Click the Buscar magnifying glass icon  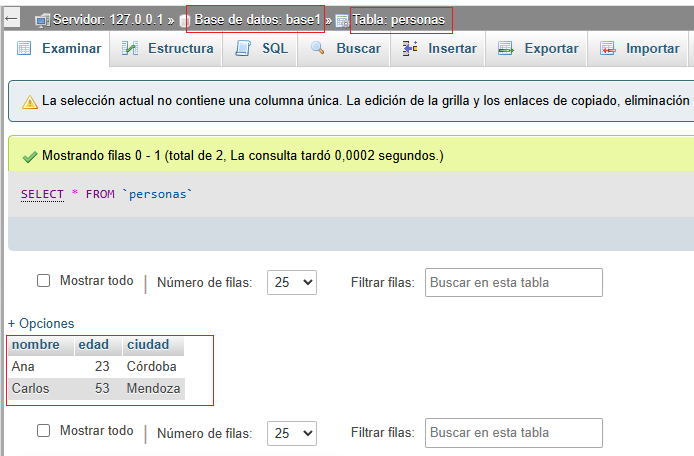tap(318, 48)
